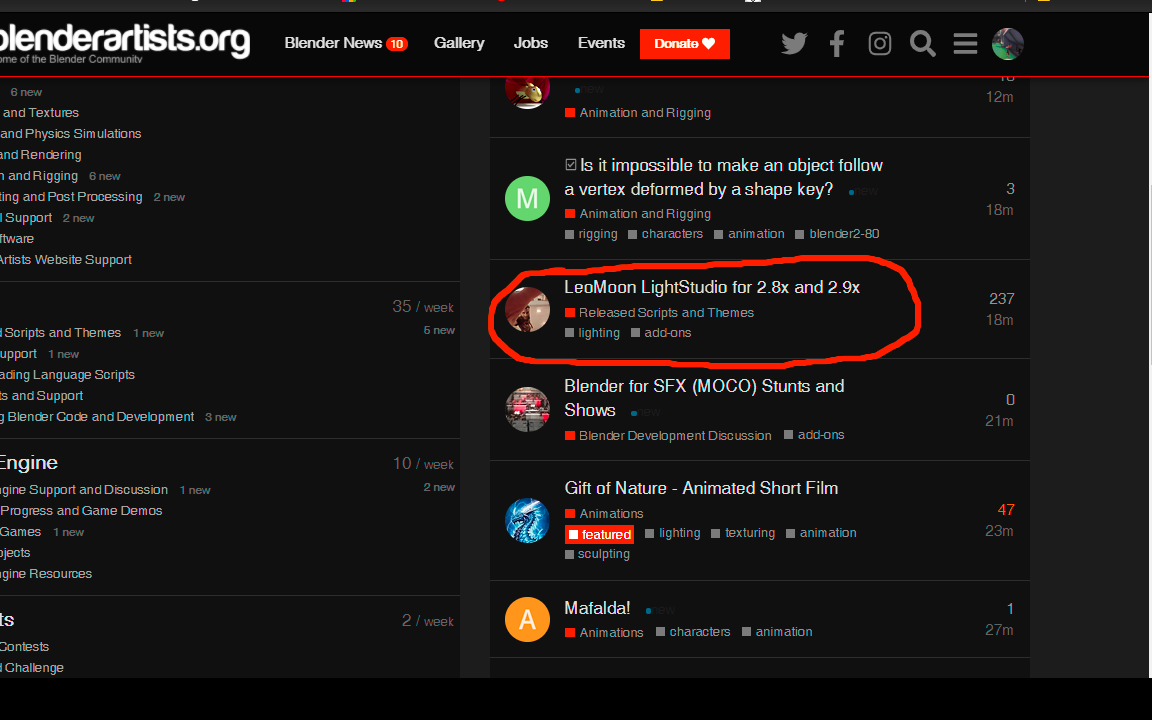Open the Events navigation item
This screenshot has height=720, width=1152.
click(x=601, y=43)
